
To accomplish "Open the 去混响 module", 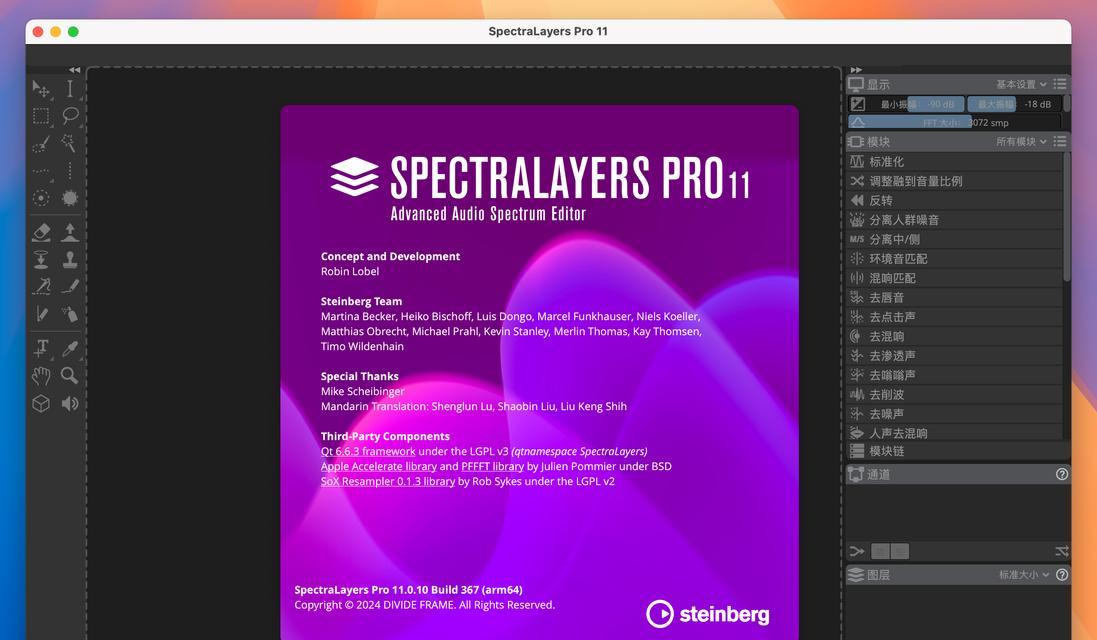I will pyautogui.click(x=954, y=336).
